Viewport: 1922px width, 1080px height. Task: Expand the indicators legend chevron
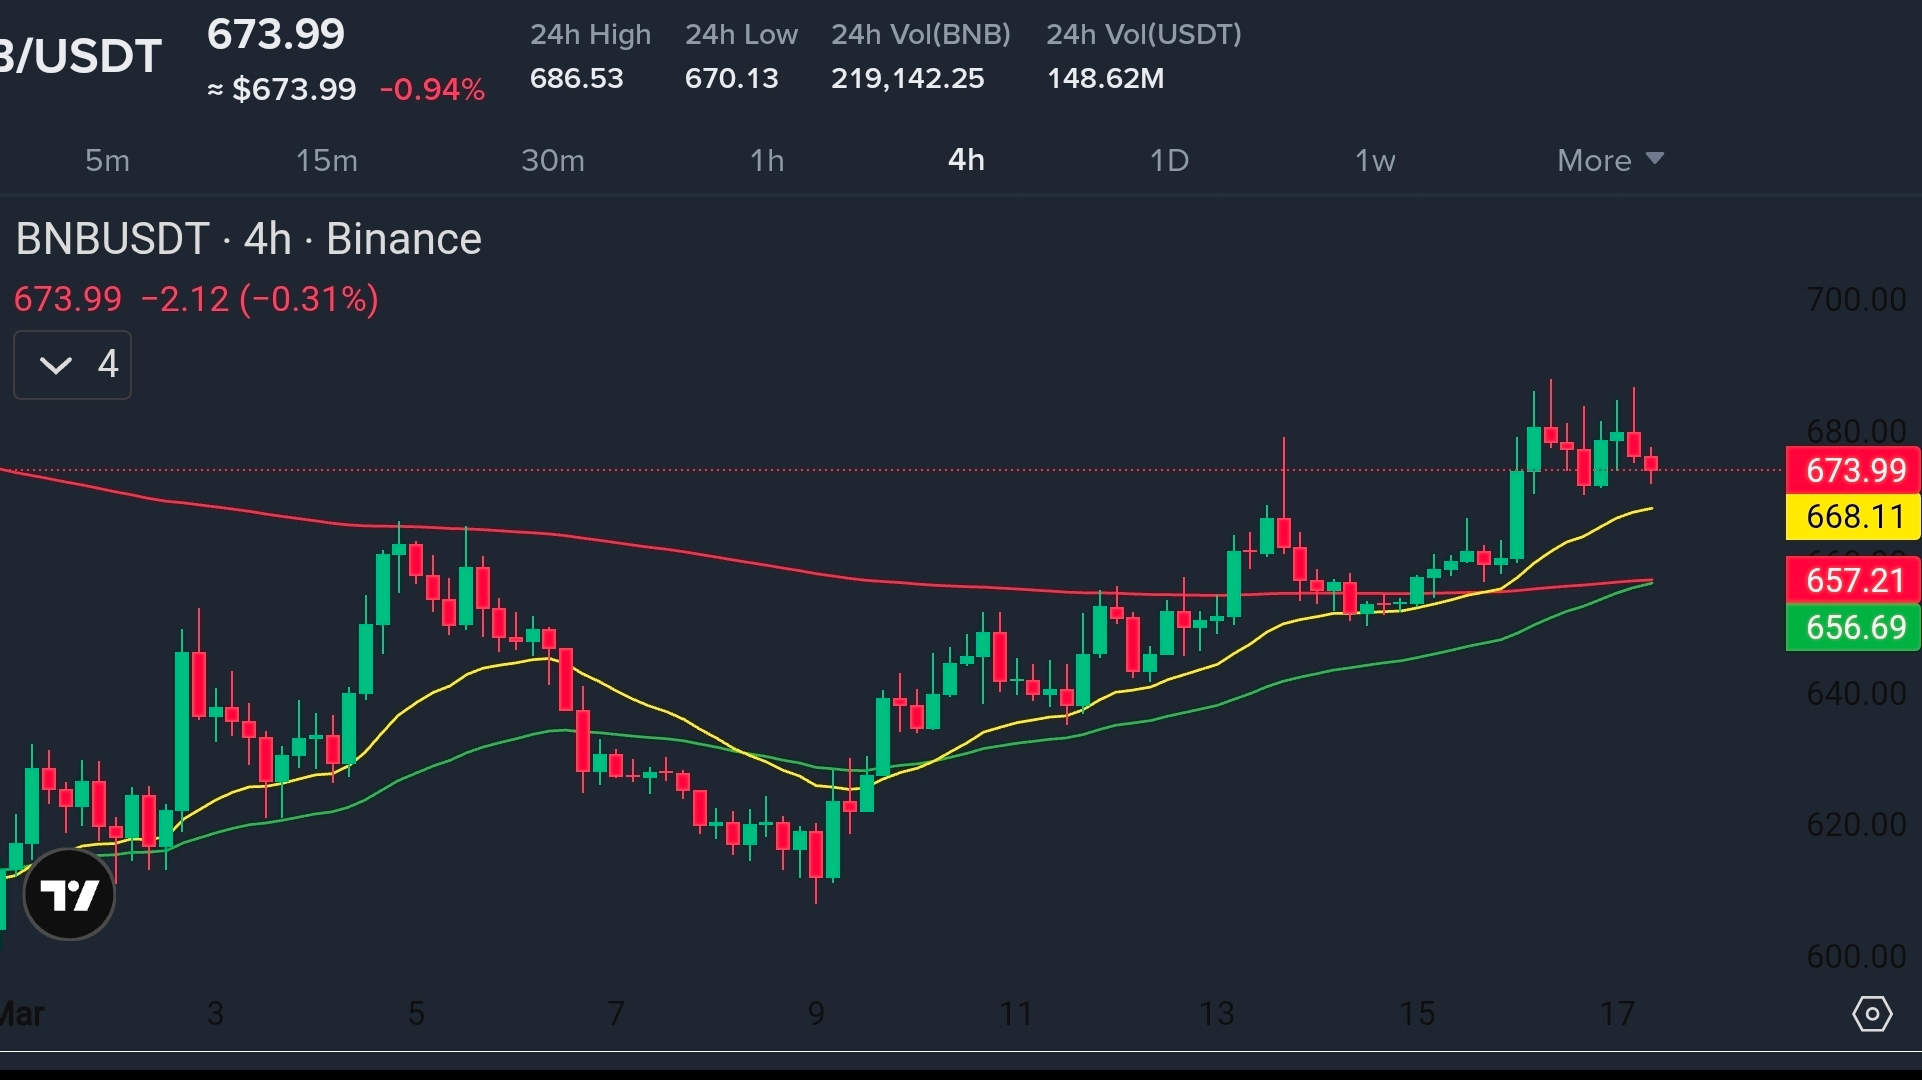[57, 365]
